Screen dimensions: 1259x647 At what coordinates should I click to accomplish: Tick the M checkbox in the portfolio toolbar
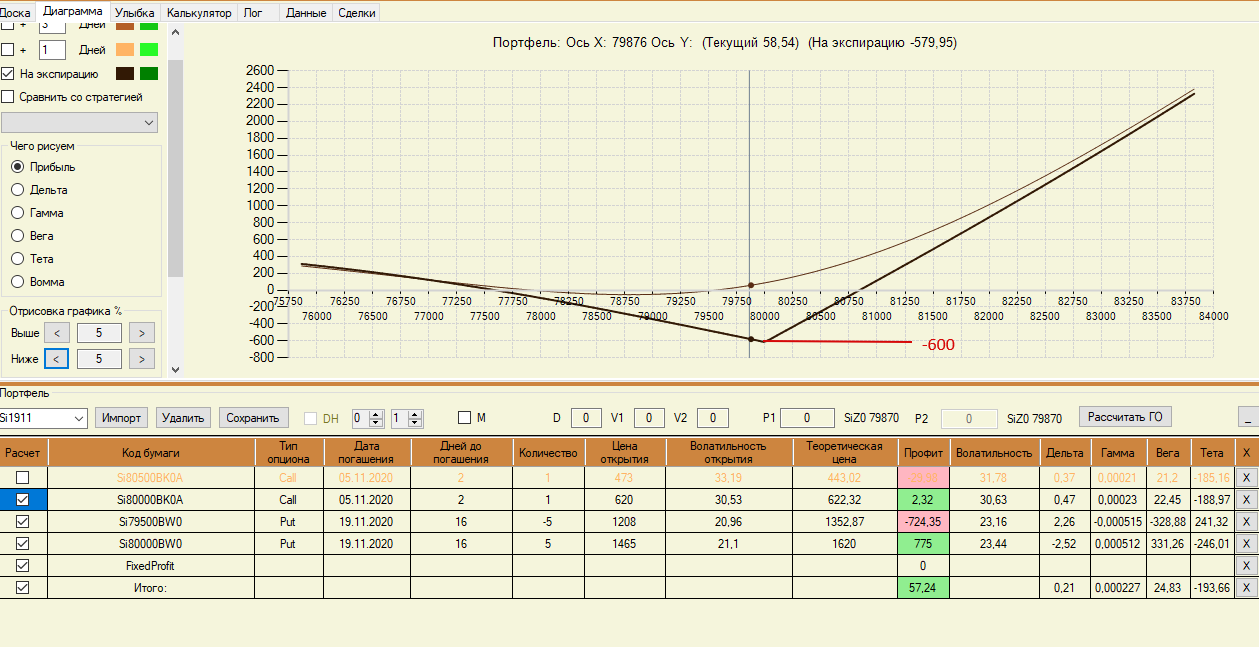pyautogui.click(x=464, y=418)
